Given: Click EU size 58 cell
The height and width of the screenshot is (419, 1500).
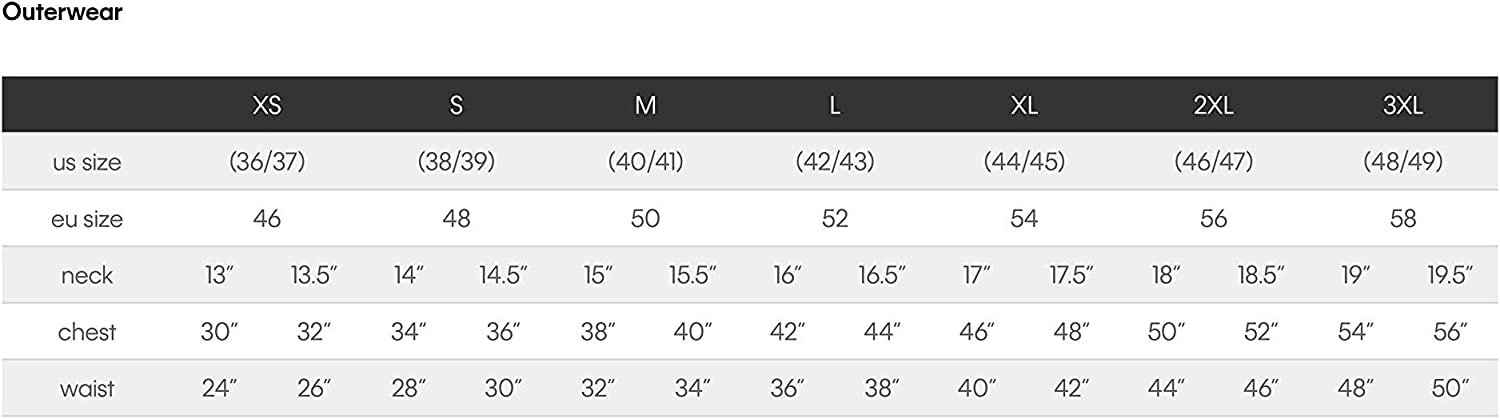Looking at the screenshot, I should [x=1403, y=219].
